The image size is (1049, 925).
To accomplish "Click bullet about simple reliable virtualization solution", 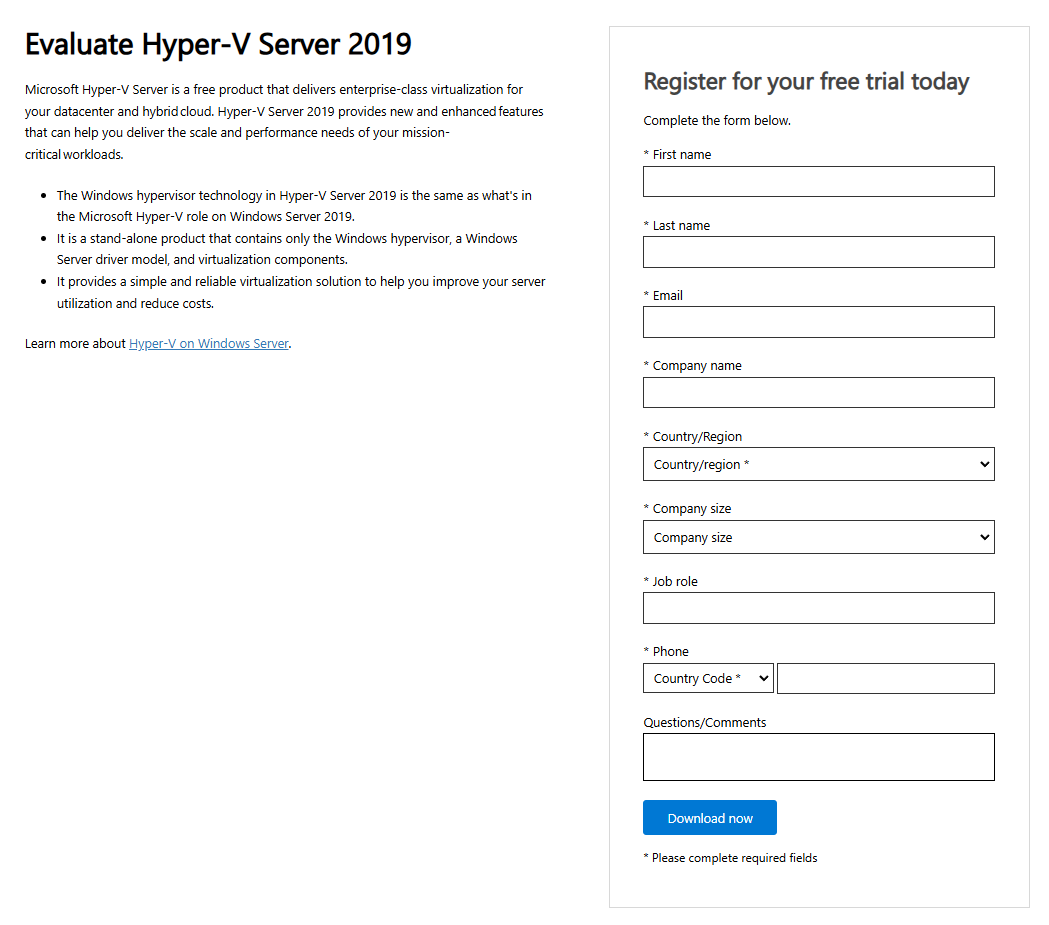I will click(301, 292).
